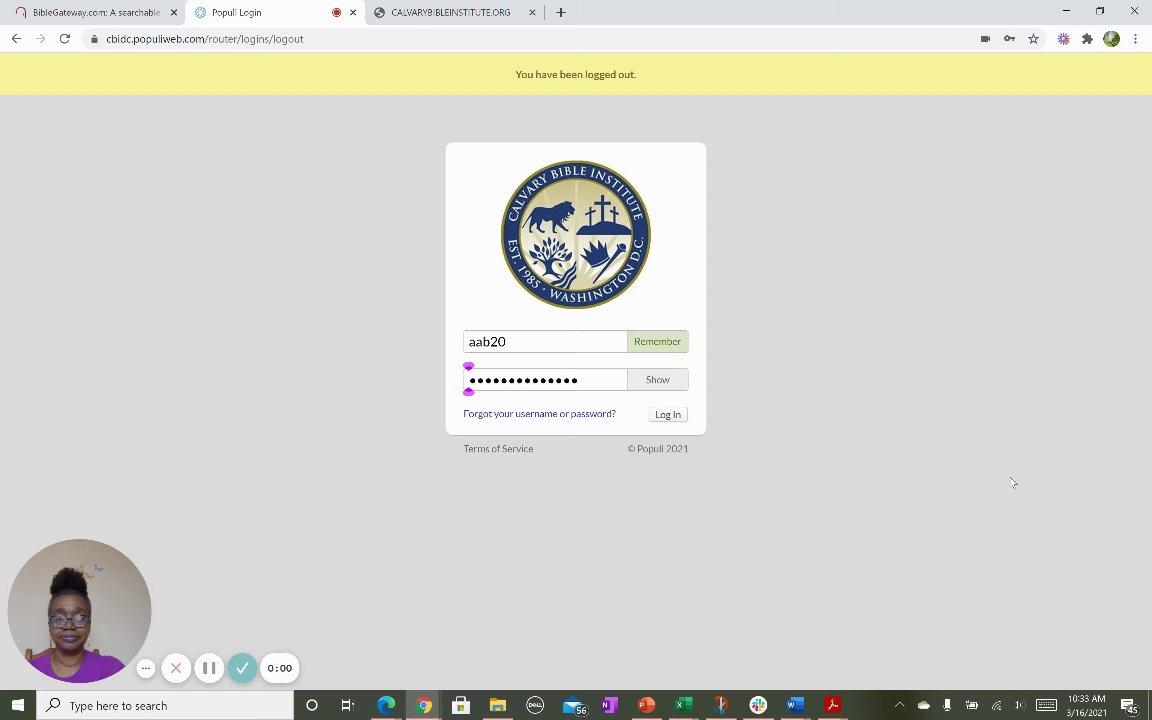Screen dimensions: 1152x720
Task: Open Adobe Acrobat from taskbar
Action: tap(832, 705)
